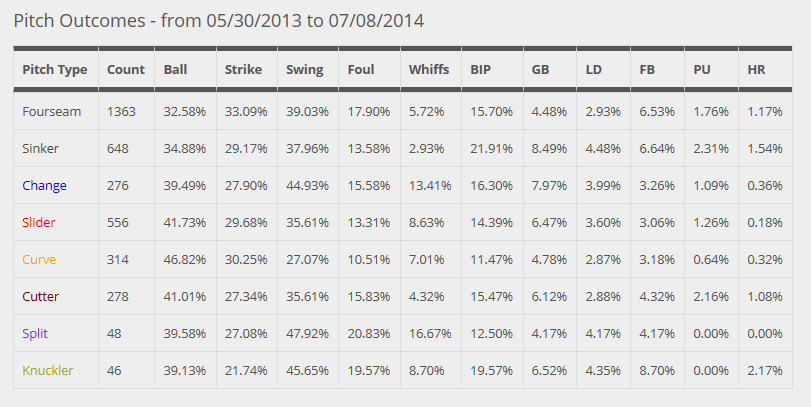The height and width of the screenshot is (407, 811).
Task: Select the purple Split link
Action: 35,334
